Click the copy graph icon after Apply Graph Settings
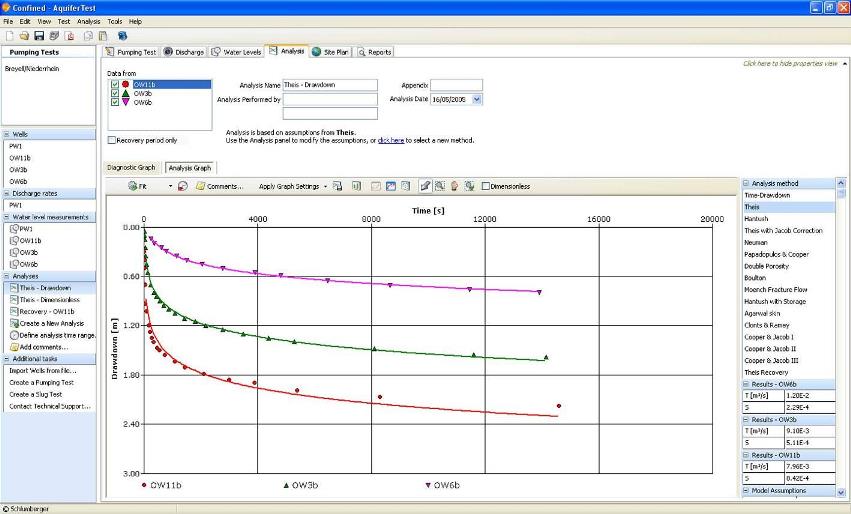Image resolution: width=851 pixels, height=514 pixels. point(338,186)
